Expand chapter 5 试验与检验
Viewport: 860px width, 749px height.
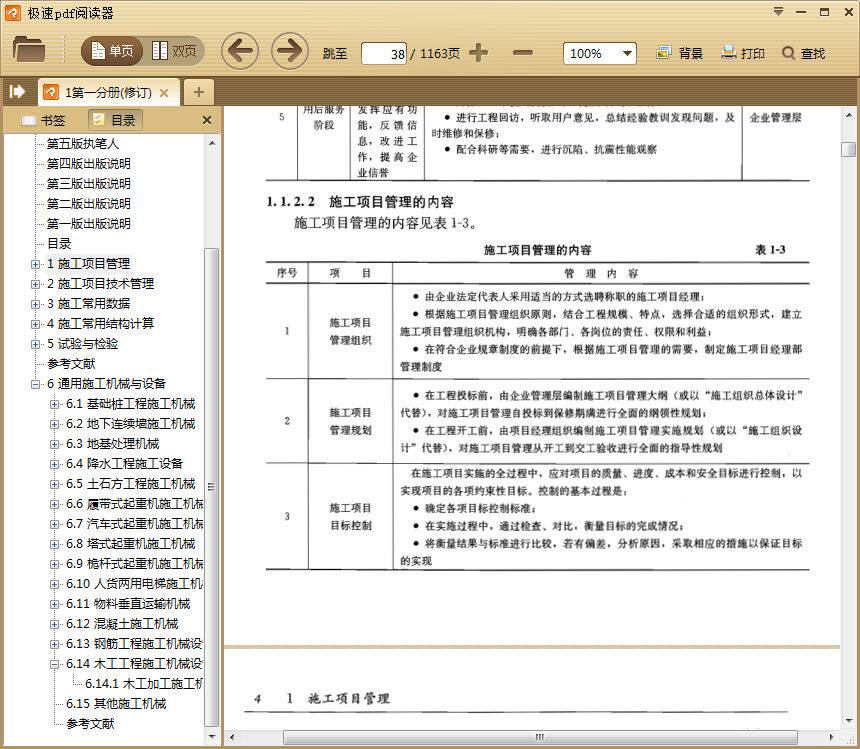tap(36, 344)
